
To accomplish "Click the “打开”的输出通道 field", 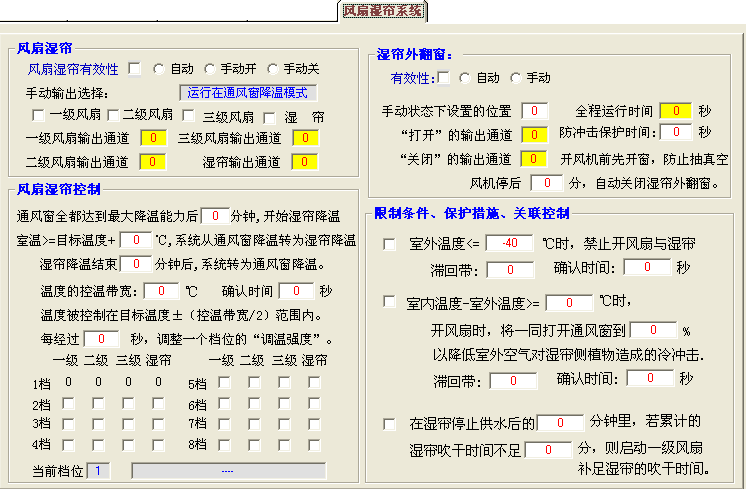I will coord(535,134).
